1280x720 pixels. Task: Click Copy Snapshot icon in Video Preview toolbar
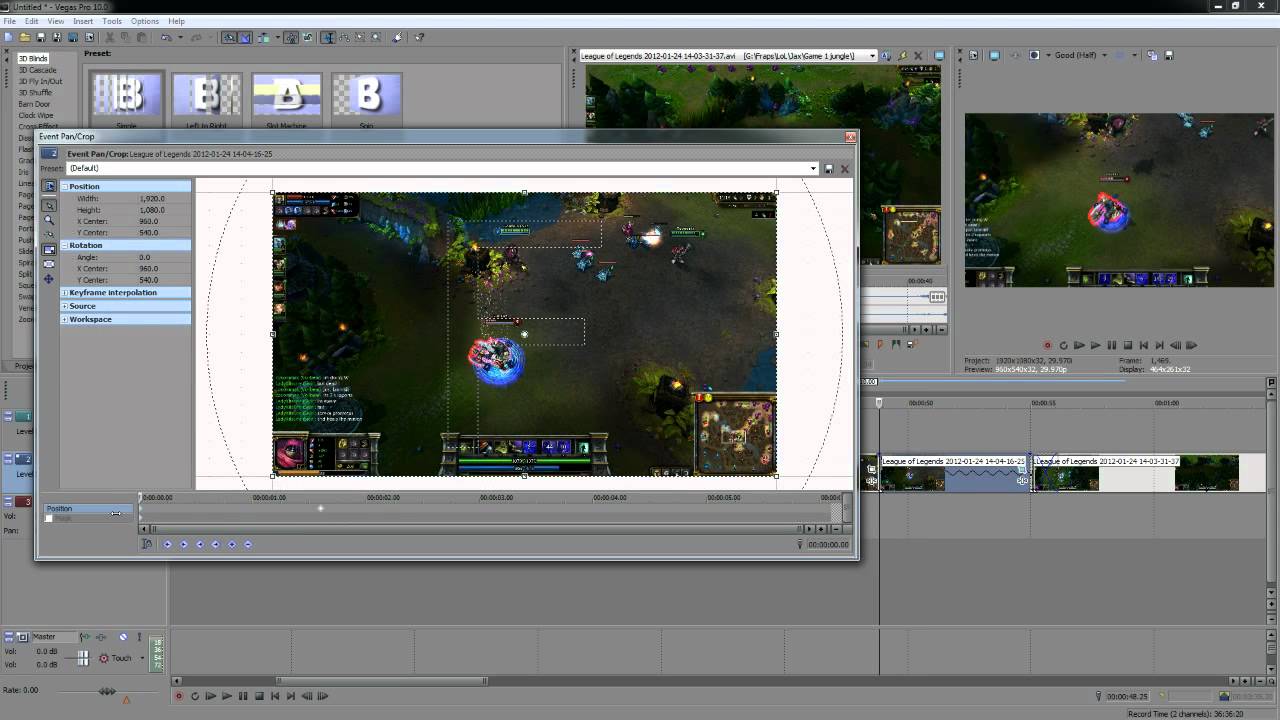coord(1152,56)
